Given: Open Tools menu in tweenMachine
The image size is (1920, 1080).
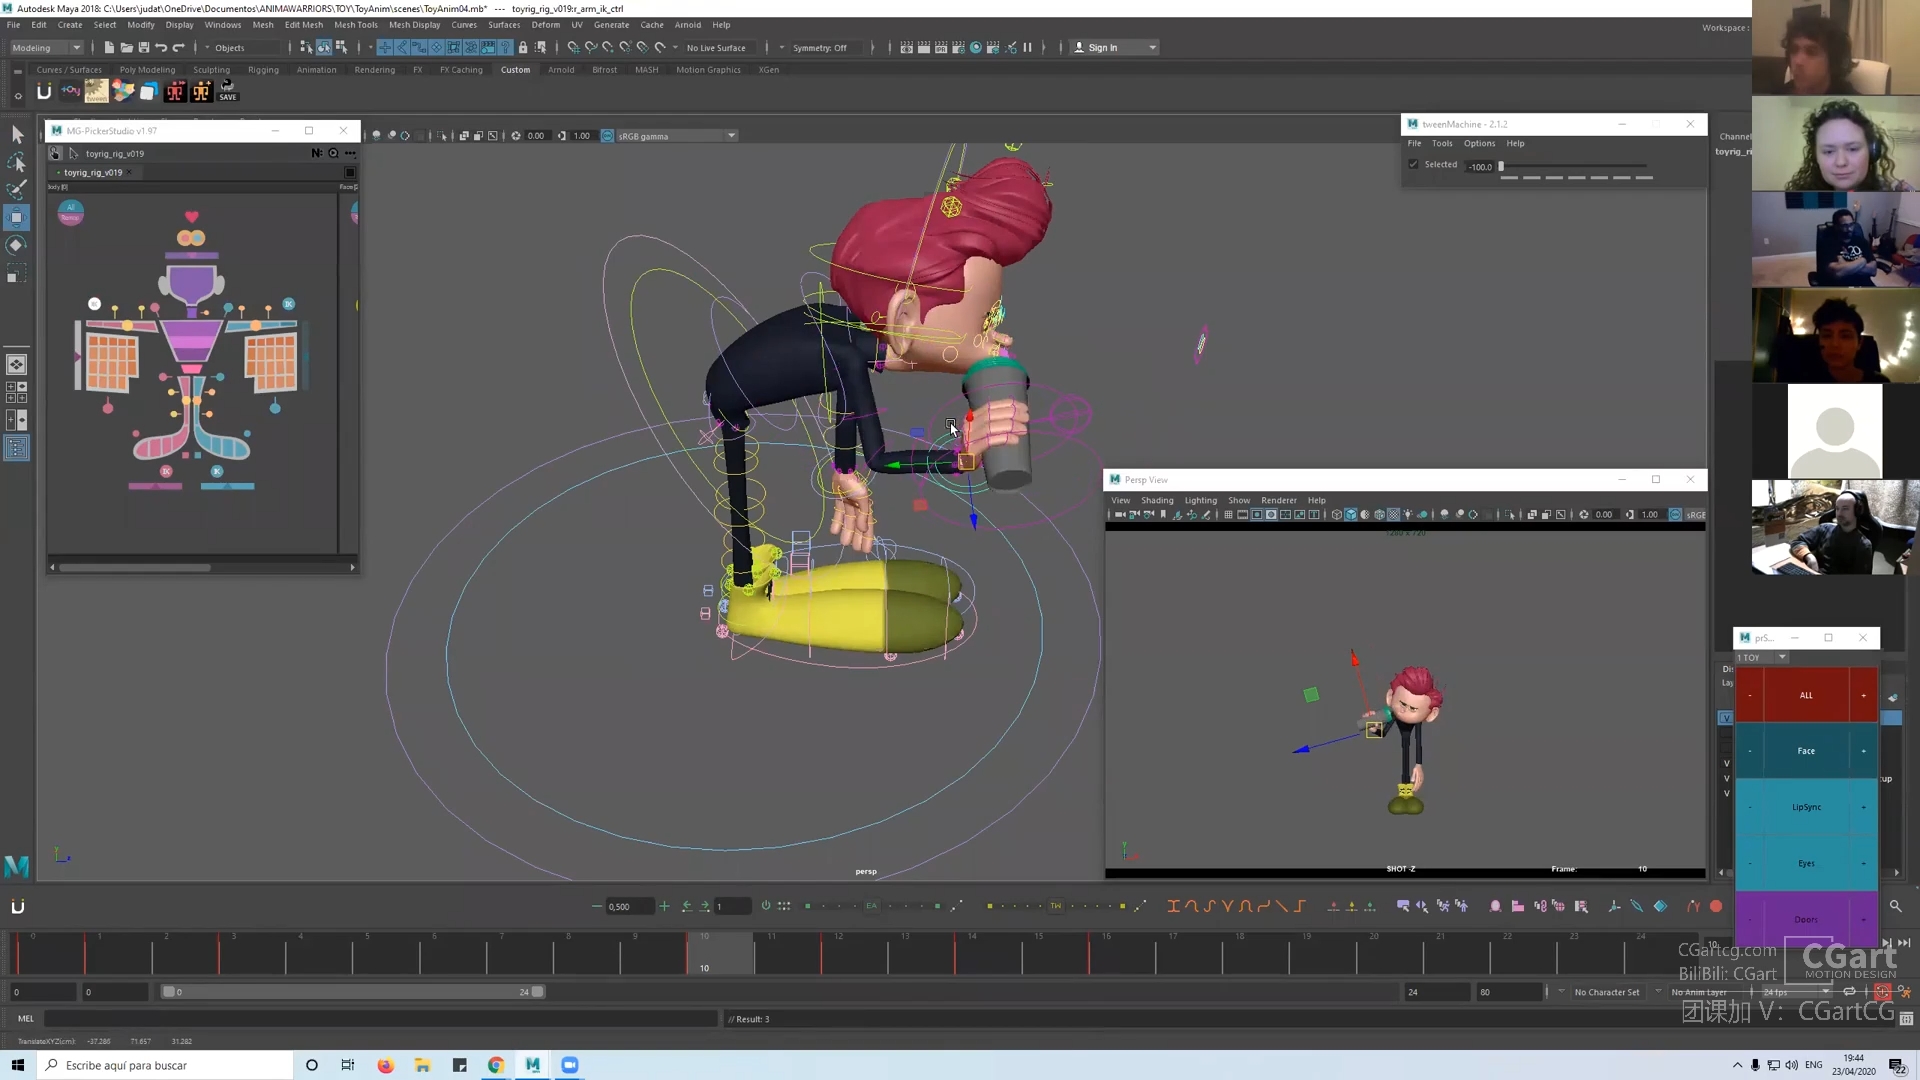Looking at the screenshot, I should (1441, 143).
